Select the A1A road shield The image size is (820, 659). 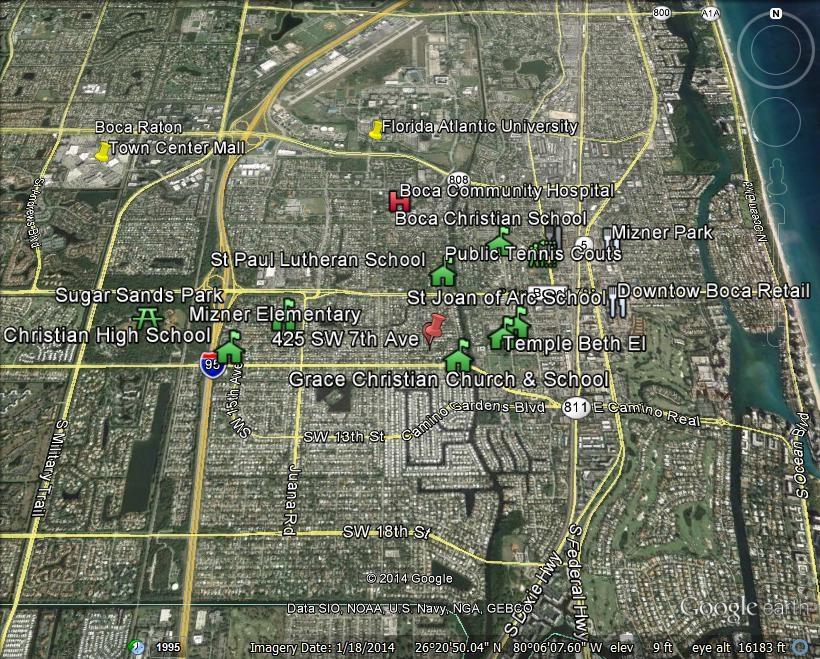pos(709,13)
